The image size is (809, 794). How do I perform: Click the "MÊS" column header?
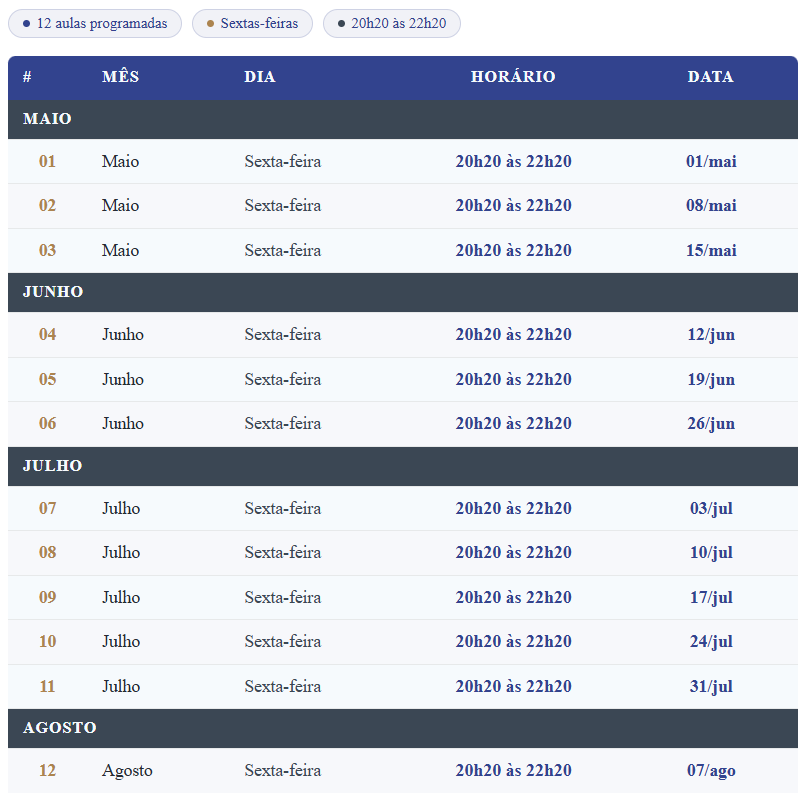(120, 77)
